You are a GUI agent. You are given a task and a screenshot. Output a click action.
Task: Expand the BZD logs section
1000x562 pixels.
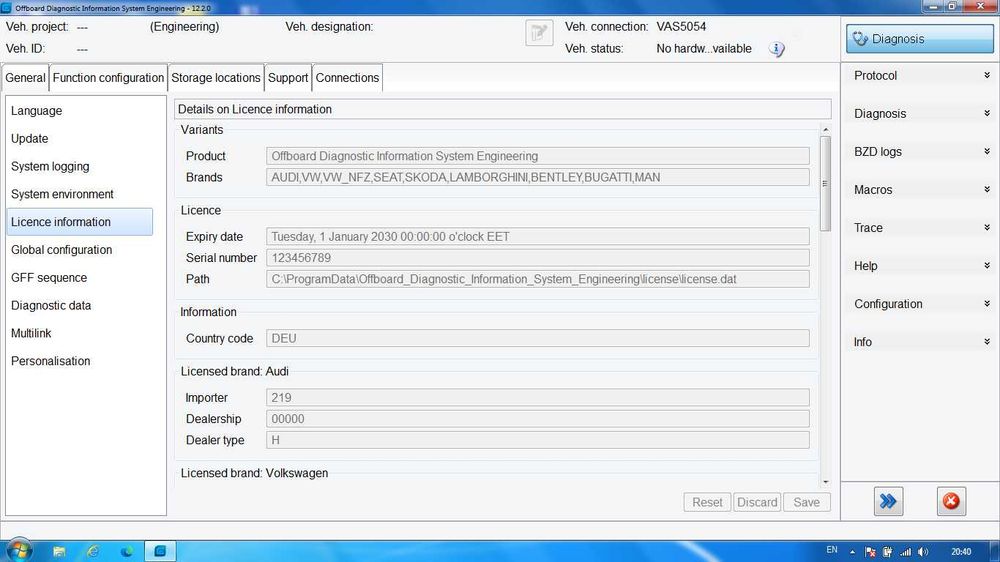(x=920, y=152)
